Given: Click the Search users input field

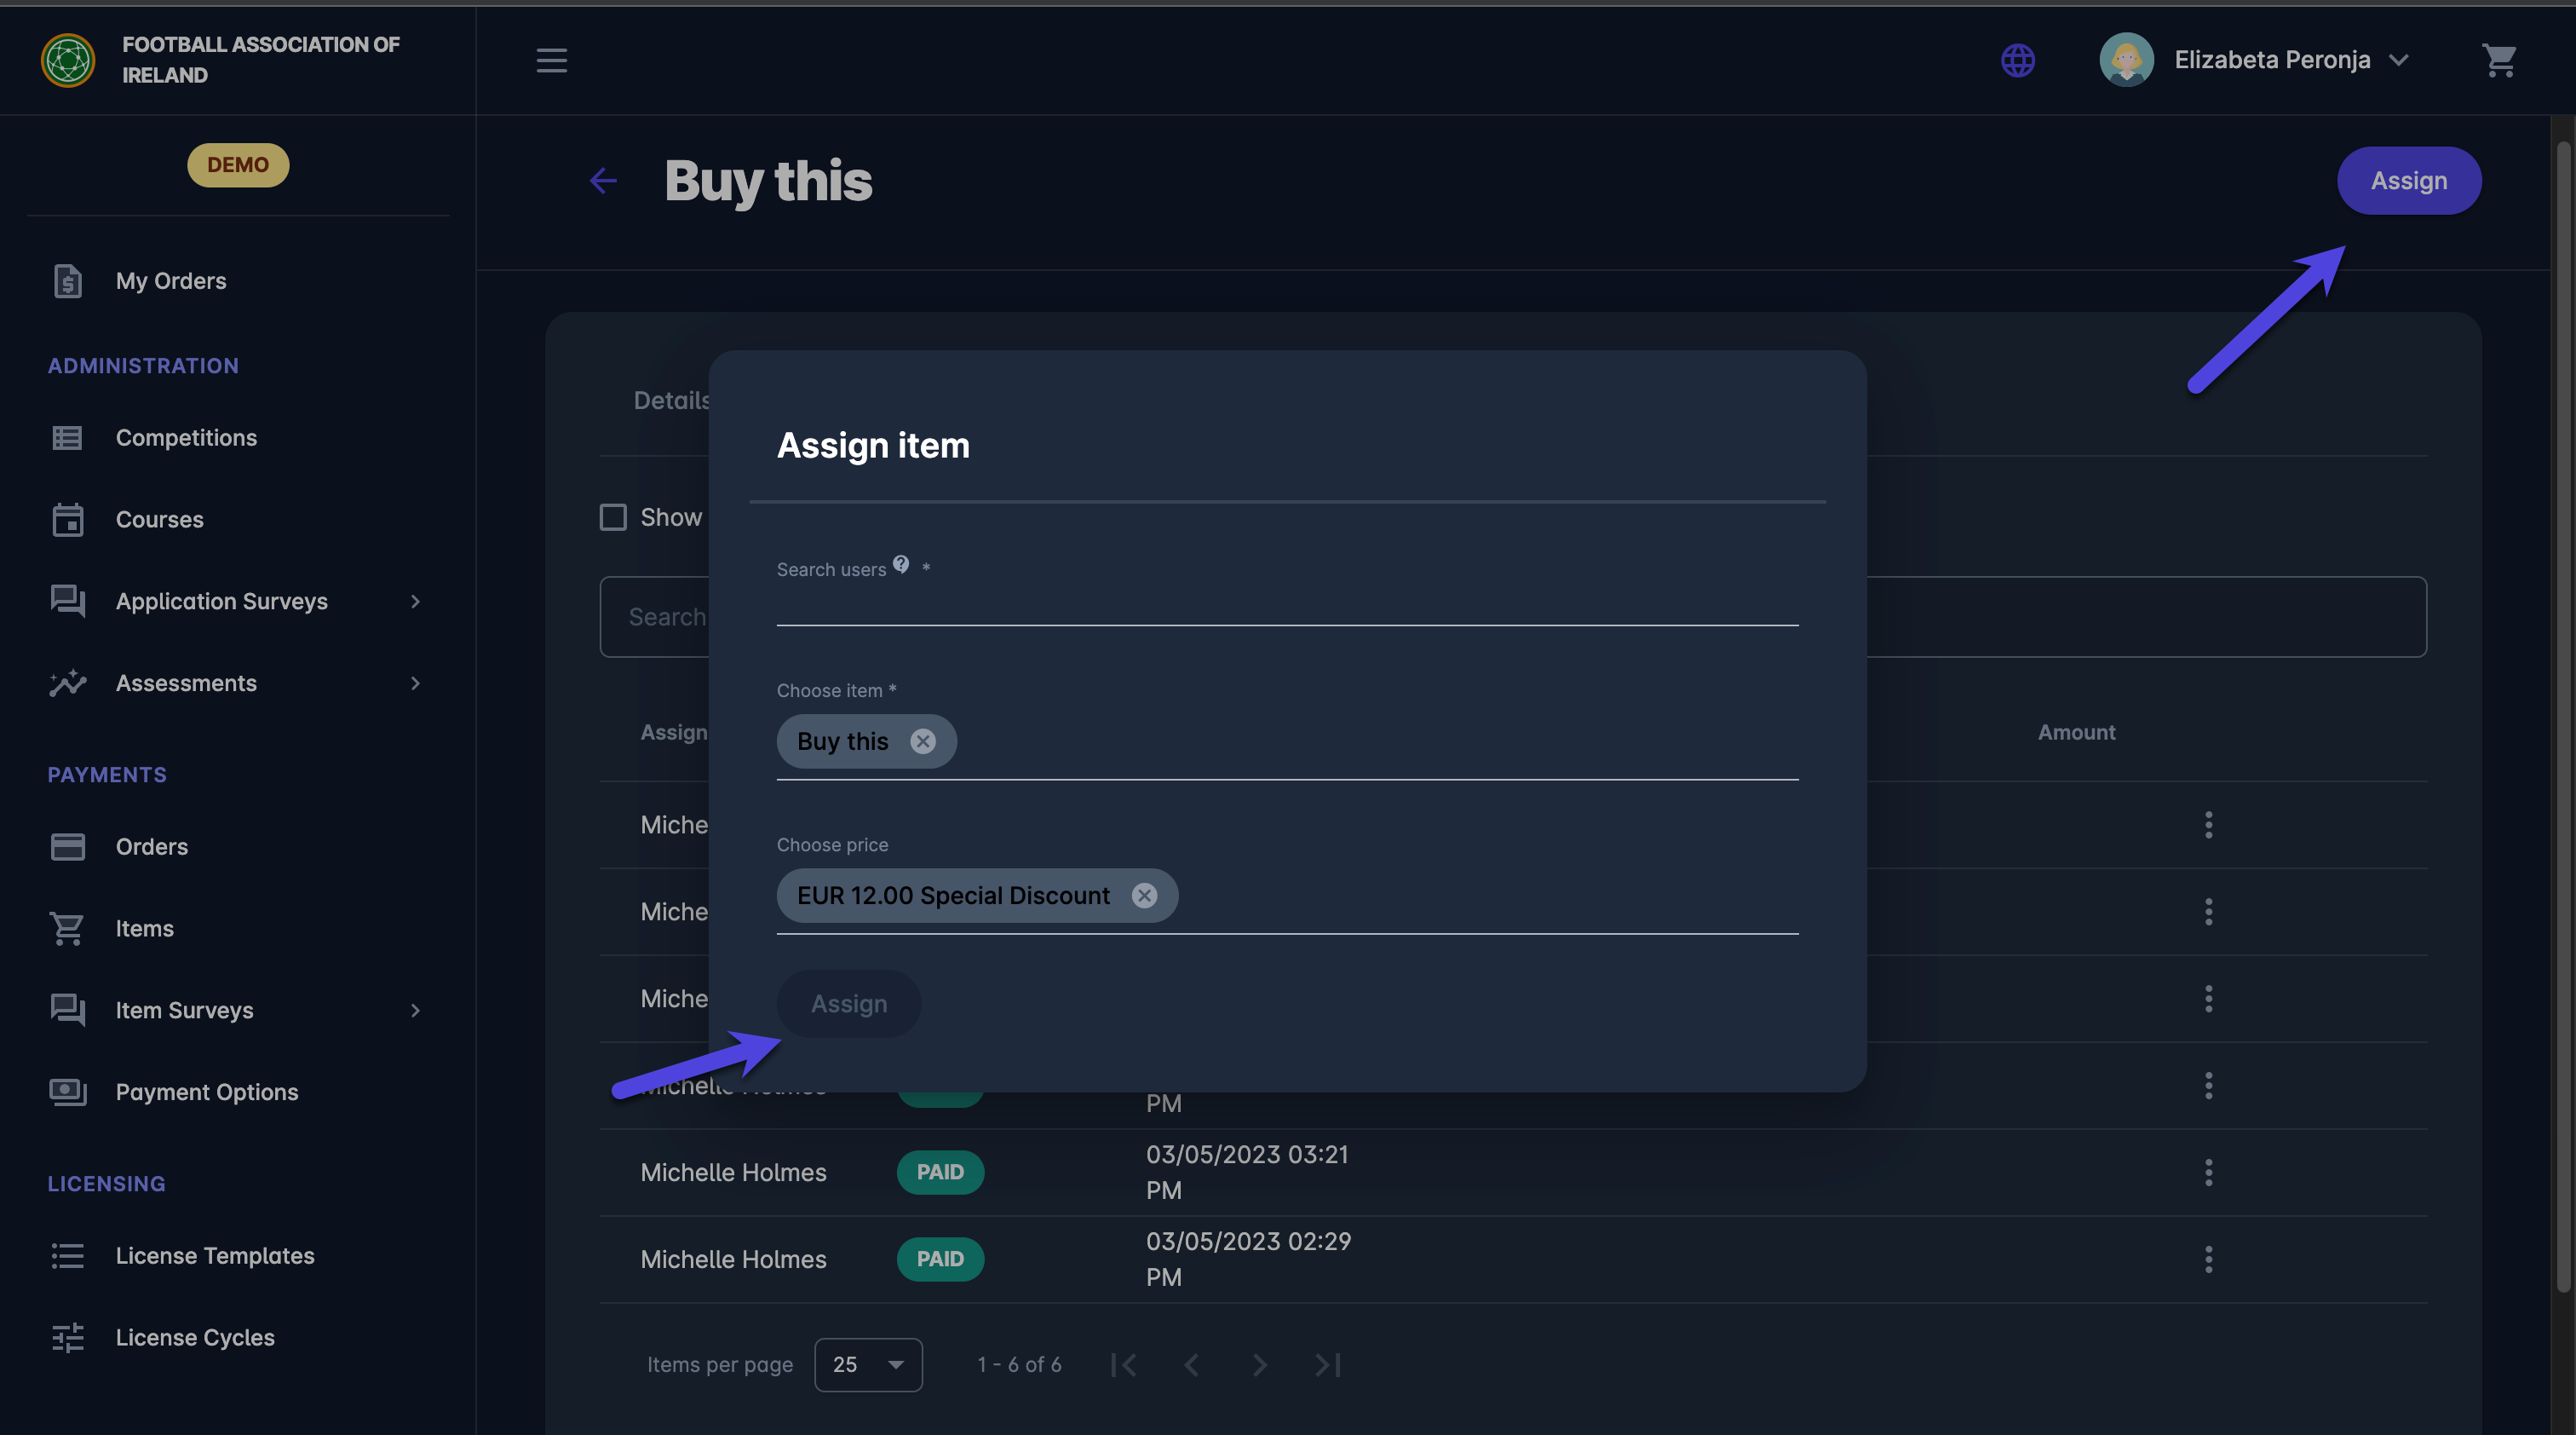Looking at the screenshot, I should [1286, 605].
